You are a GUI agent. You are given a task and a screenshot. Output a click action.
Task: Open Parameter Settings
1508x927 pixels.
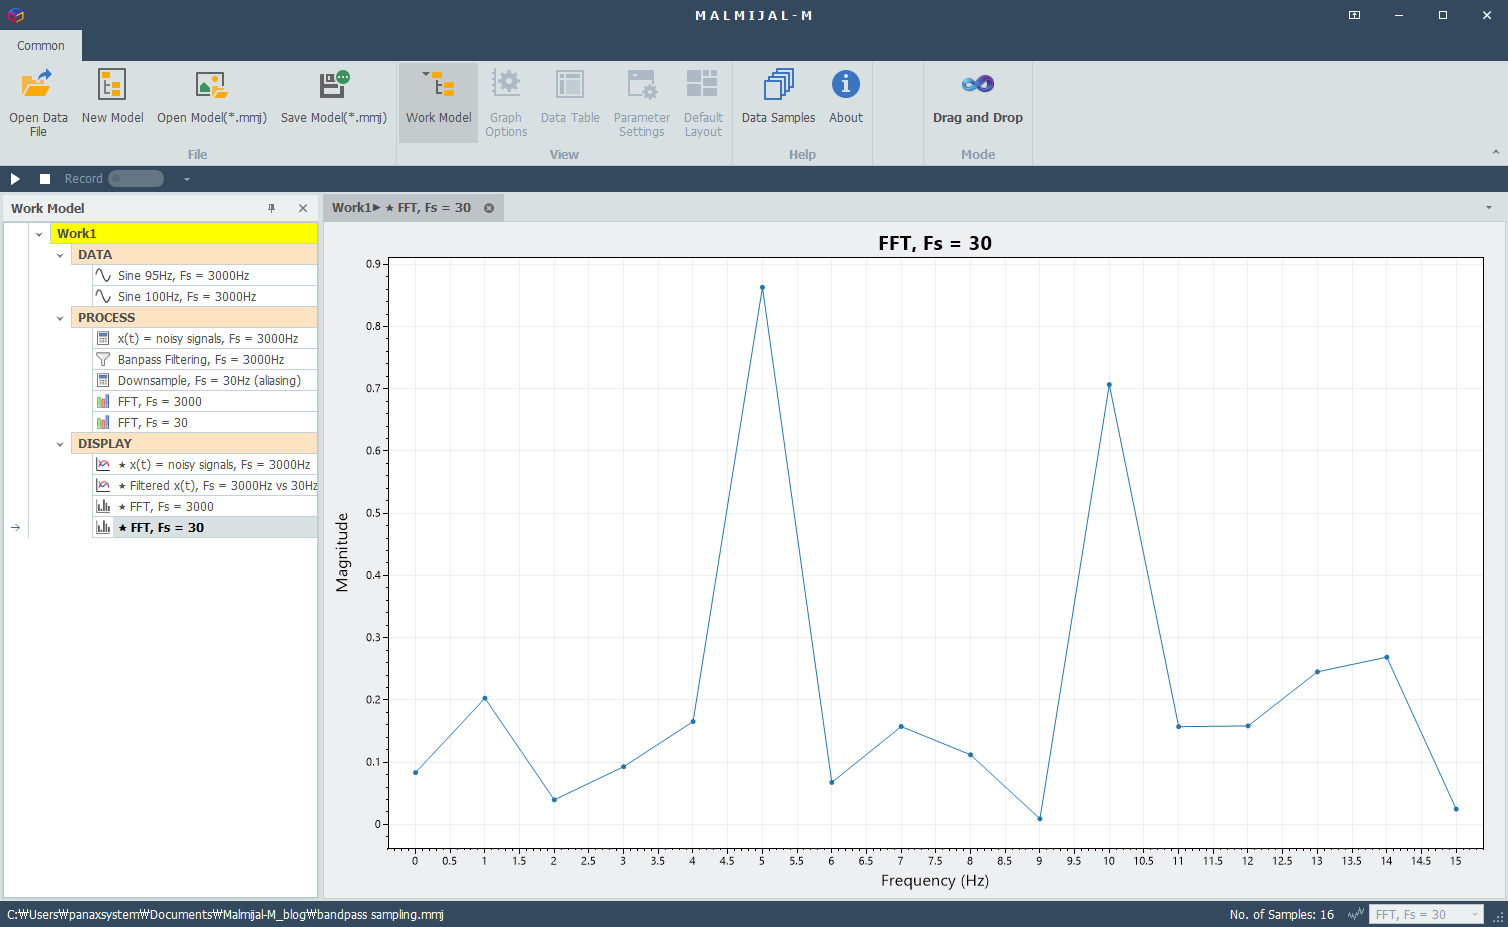tap(641, 102)
